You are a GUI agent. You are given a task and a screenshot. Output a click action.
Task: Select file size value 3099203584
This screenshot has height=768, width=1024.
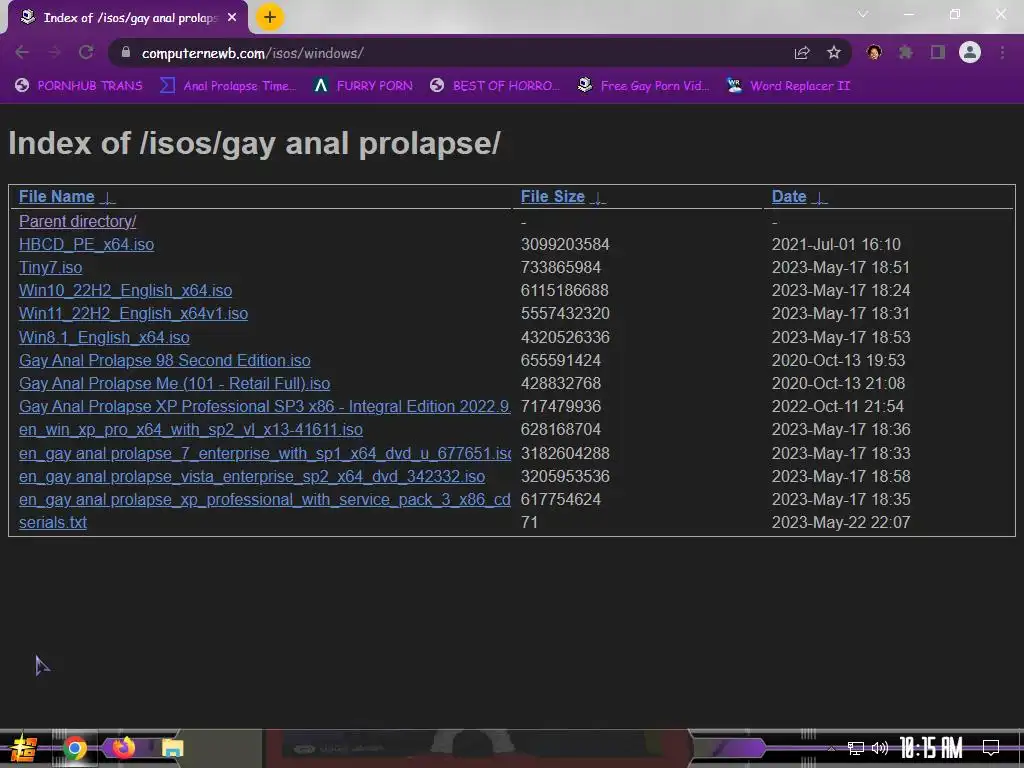565,244
